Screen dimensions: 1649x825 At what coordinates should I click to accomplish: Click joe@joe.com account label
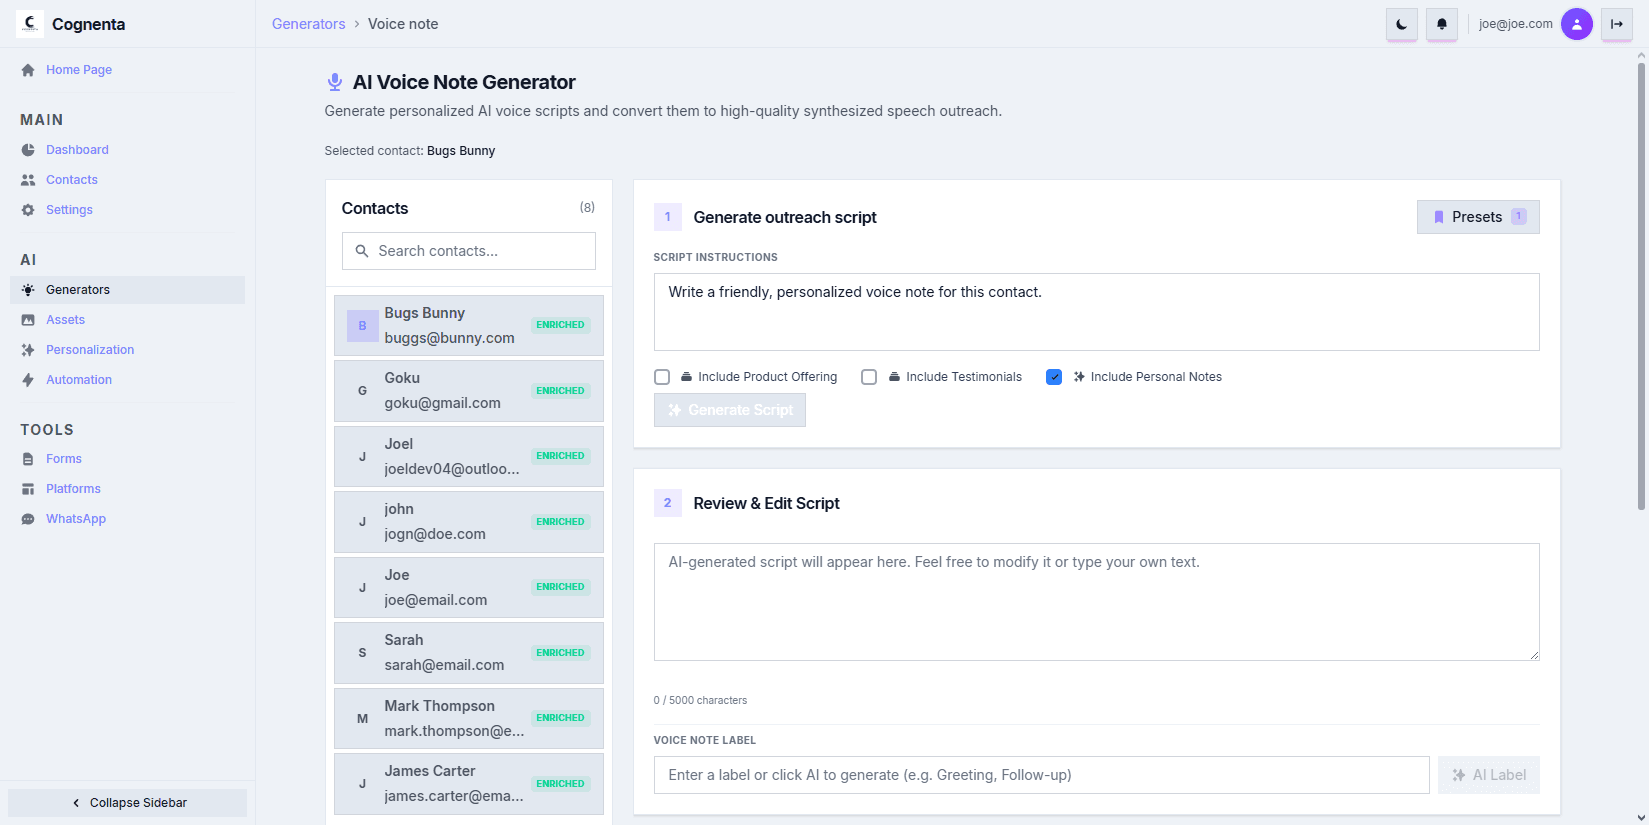[1516, 24]
